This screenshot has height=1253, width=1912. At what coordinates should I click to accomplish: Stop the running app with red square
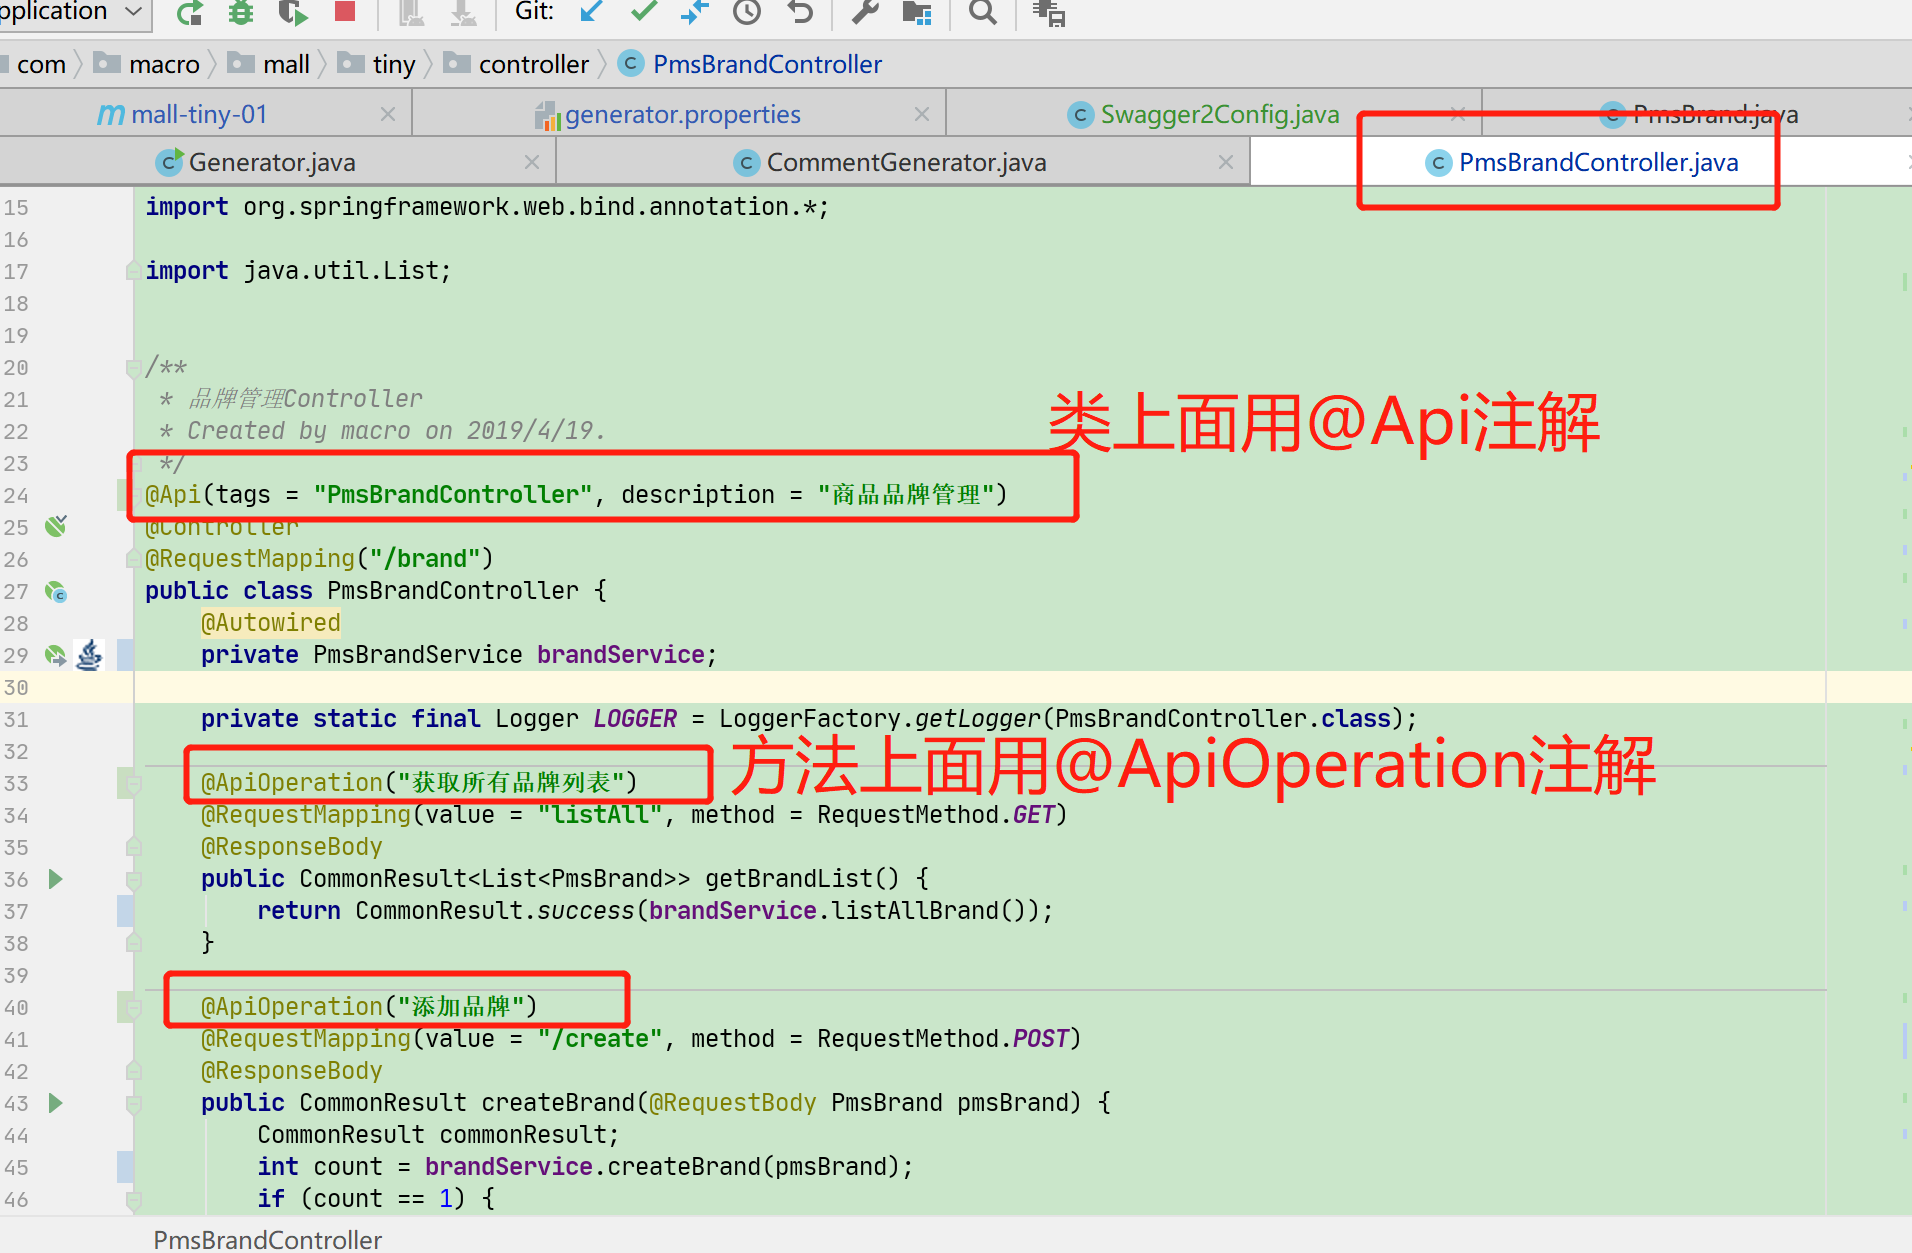(345, 11)
